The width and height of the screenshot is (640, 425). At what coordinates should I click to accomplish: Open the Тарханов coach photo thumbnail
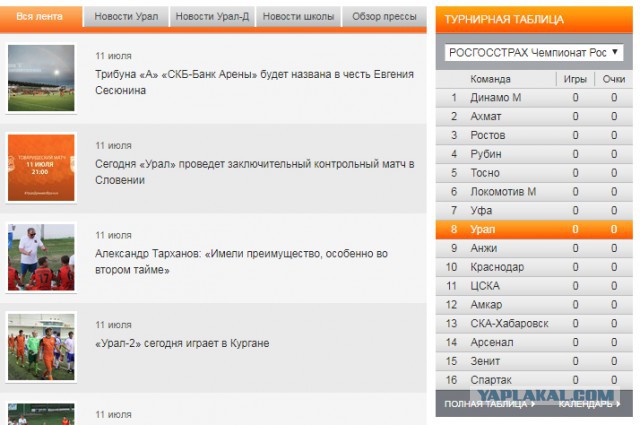[x=41, y=257]
